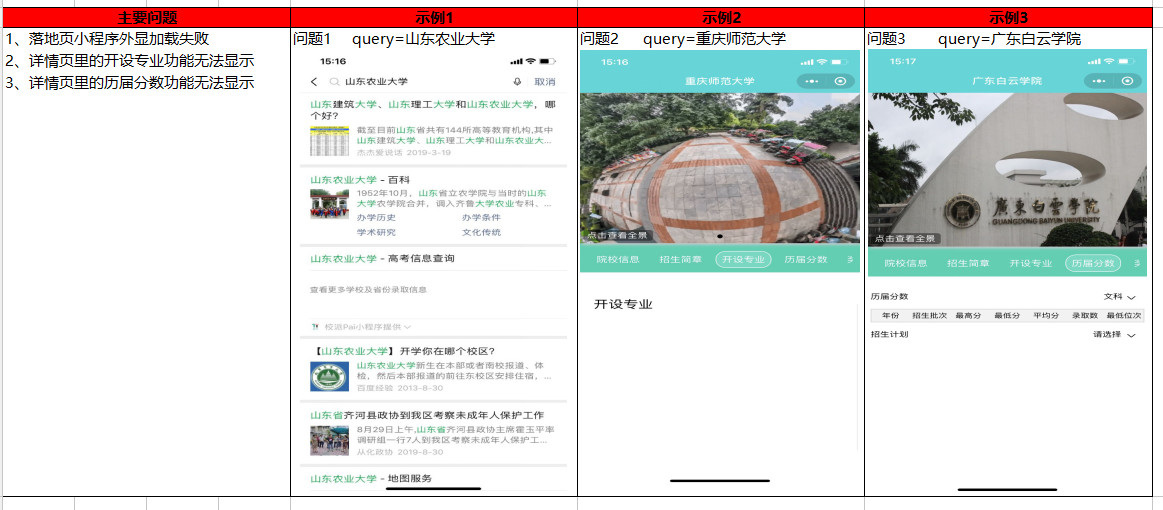Click the green university emblem thumbnail
Screen dimensions: 1163x510
(x=329, y=377)
